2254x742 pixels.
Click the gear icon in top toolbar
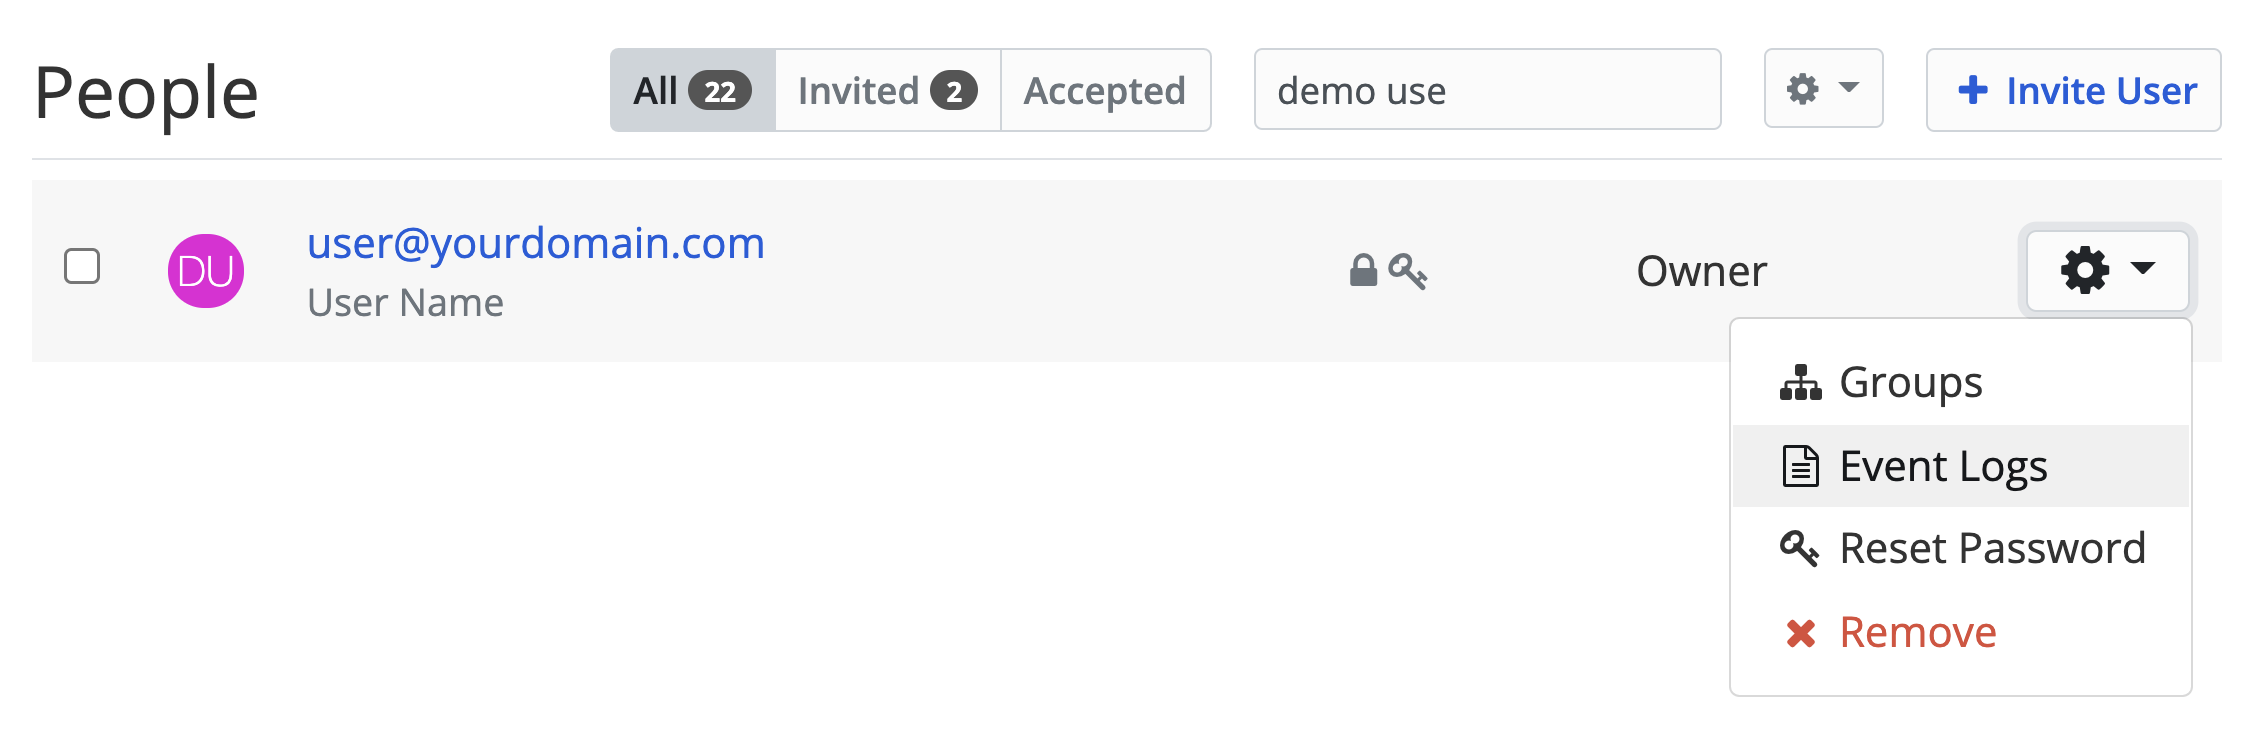click(x=1803, y=89)
